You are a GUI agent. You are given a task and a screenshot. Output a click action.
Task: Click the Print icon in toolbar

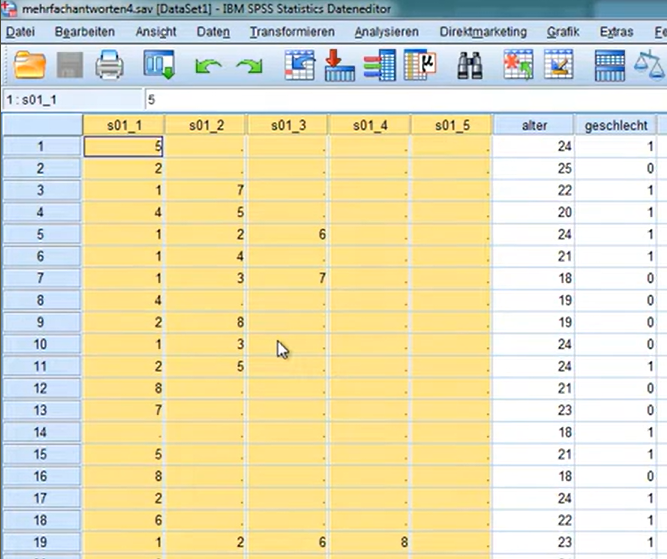108,66
